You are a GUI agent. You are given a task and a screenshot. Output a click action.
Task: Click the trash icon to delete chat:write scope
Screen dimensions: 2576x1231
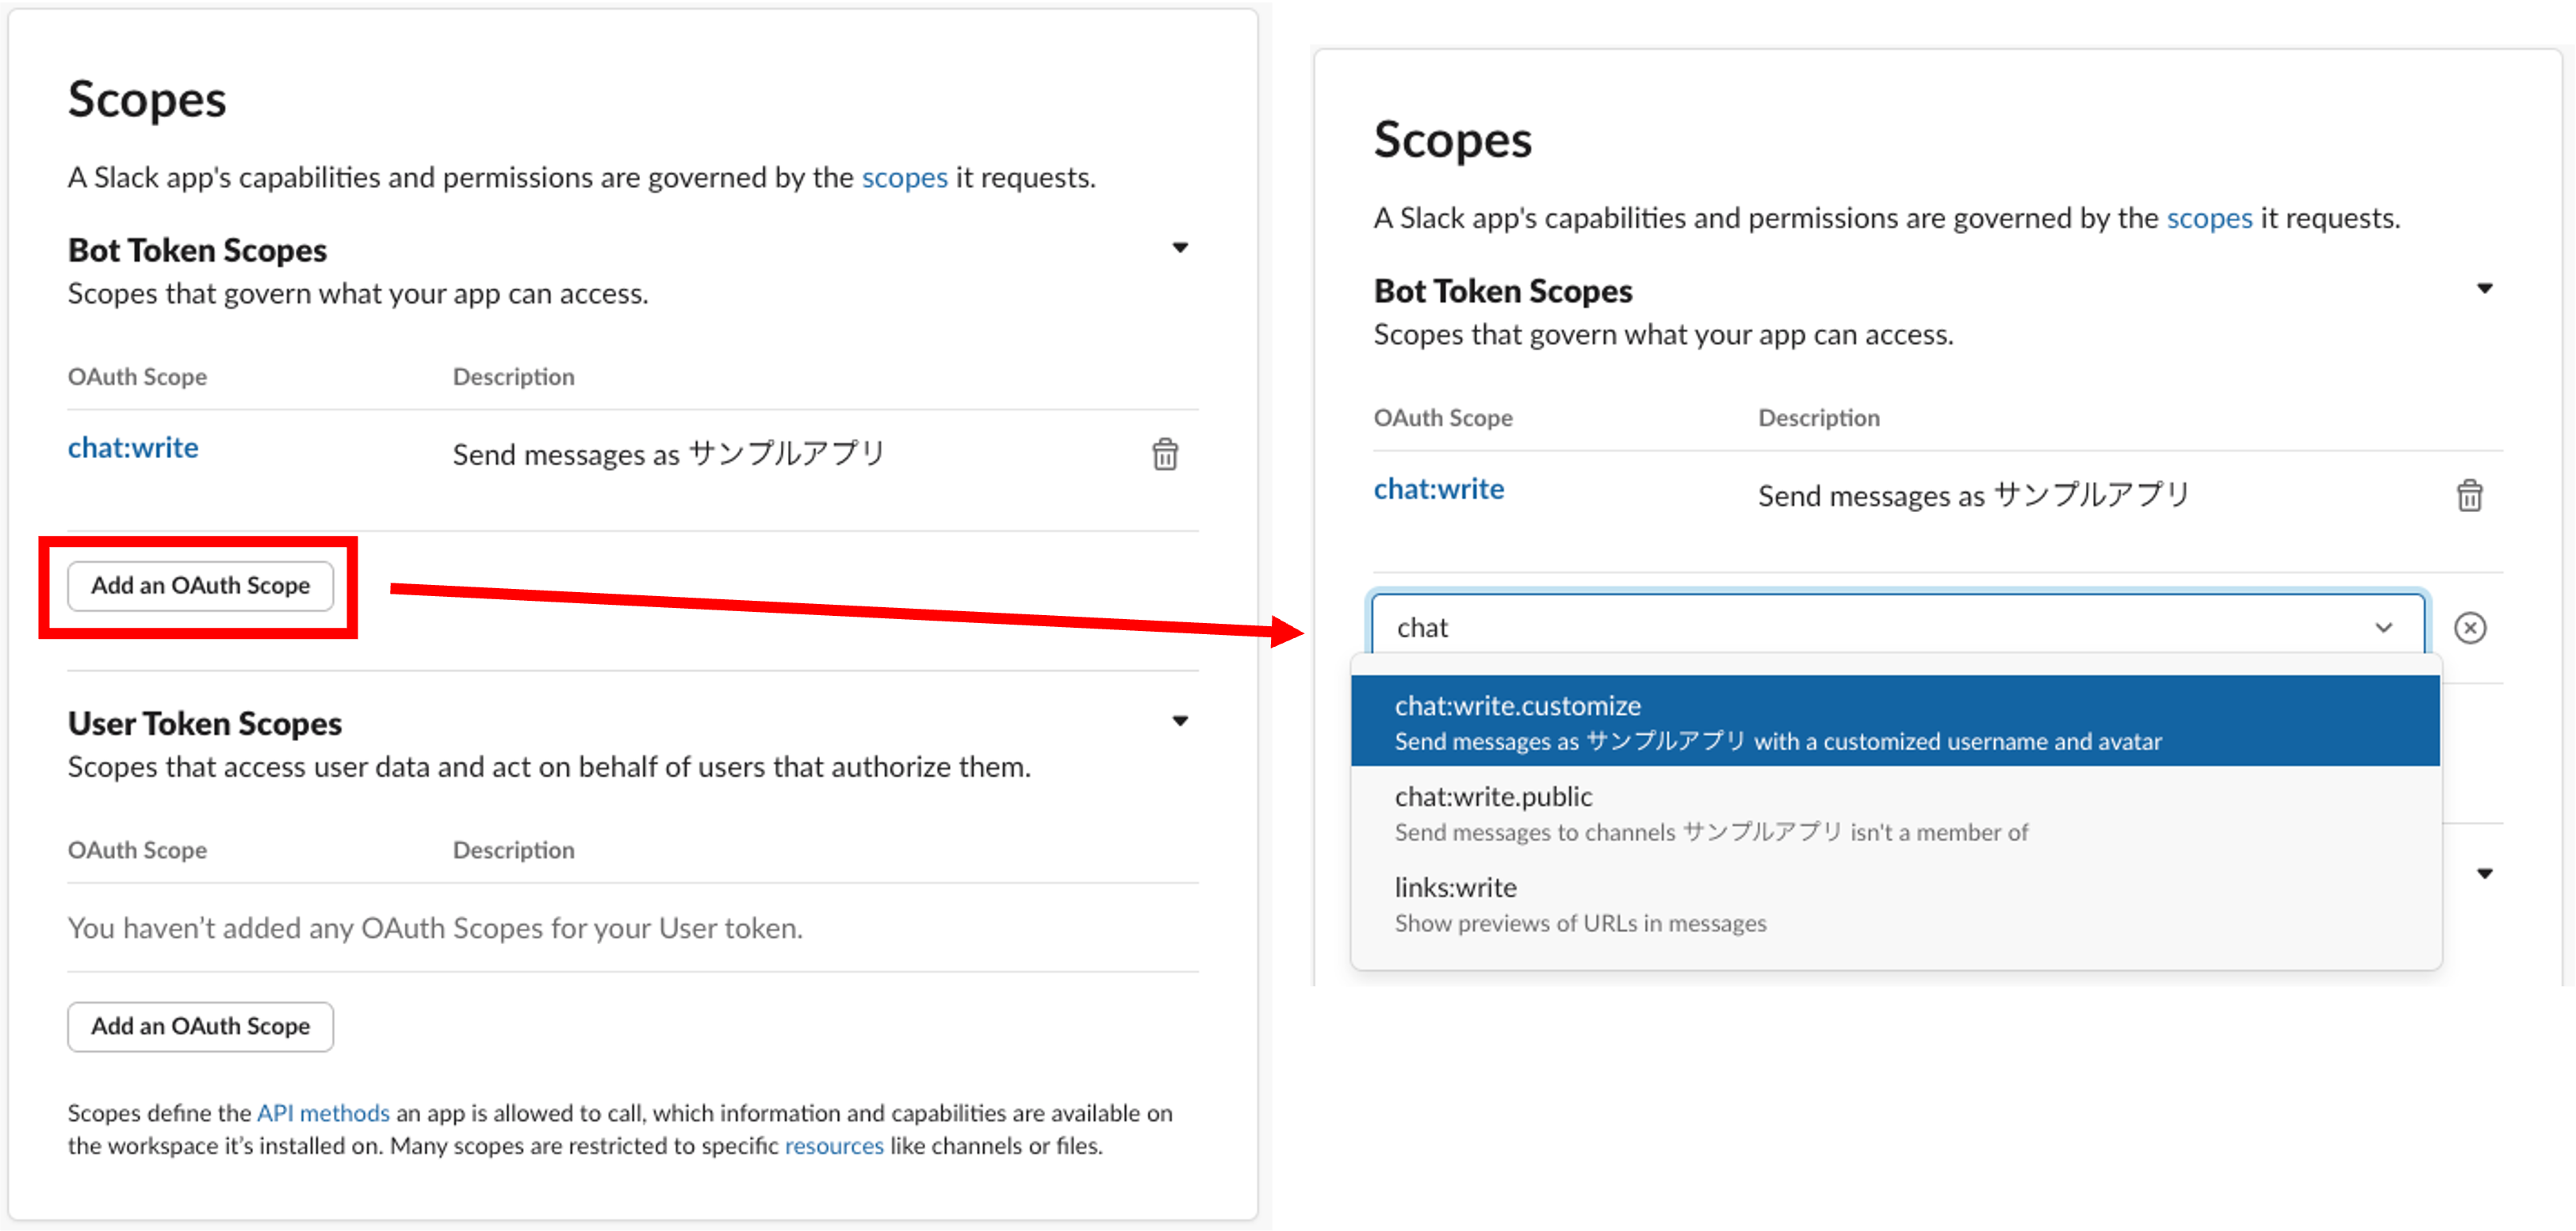tap(1166, 454)
